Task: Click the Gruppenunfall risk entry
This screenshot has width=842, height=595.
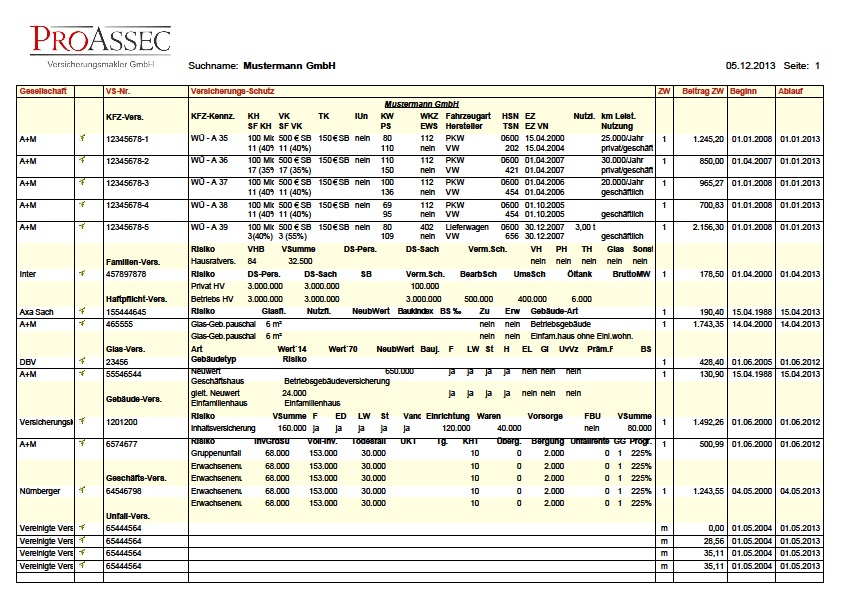Action: pyautogui.click(x=216, y=453)
